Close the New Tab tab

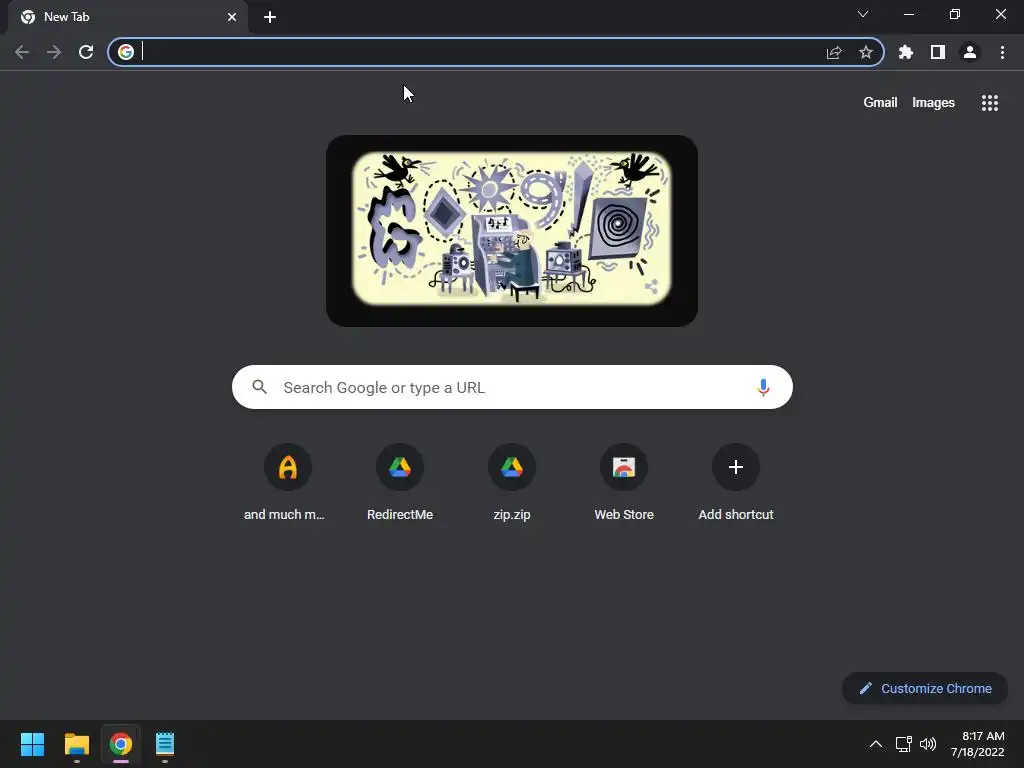click(x=232, y=17)
